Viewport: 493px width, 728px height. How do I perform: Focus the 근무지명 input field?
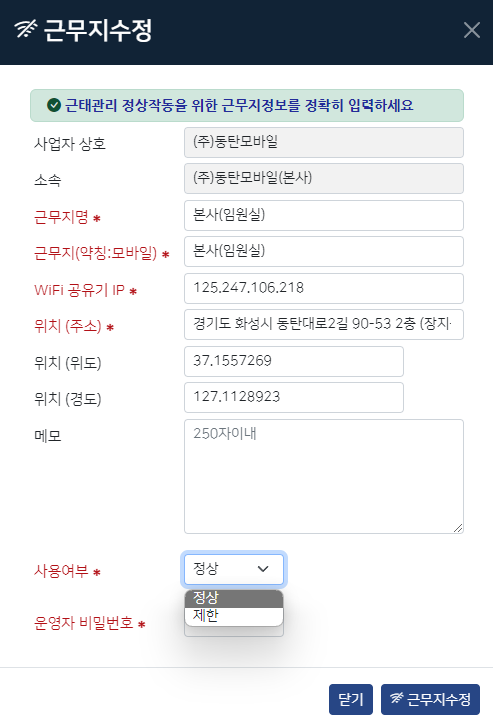[324, 215]
